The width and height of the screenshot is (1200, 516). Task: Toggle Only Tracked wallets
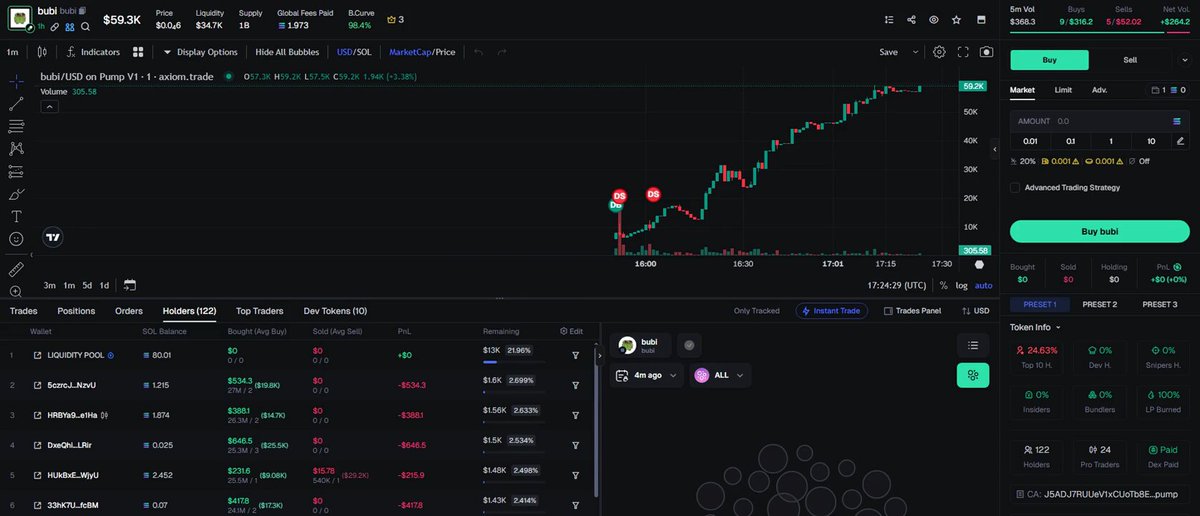click(x=755, y=311)
